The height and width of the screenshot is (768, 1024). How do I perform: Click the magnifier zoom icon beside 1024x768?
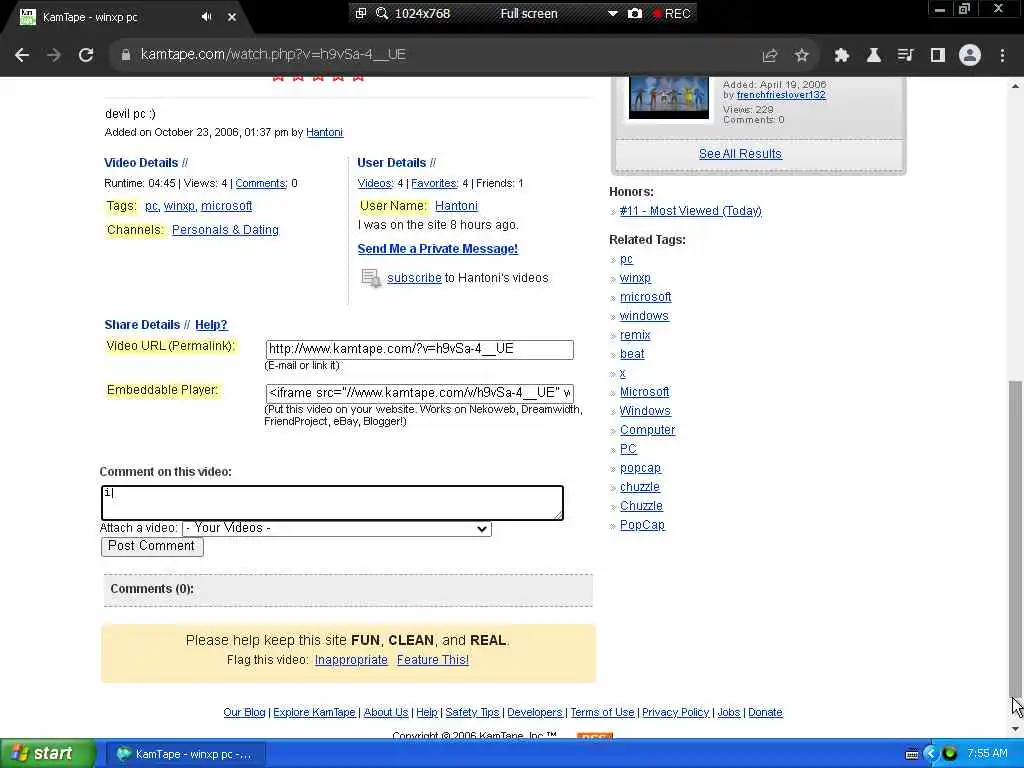point(382,13)
